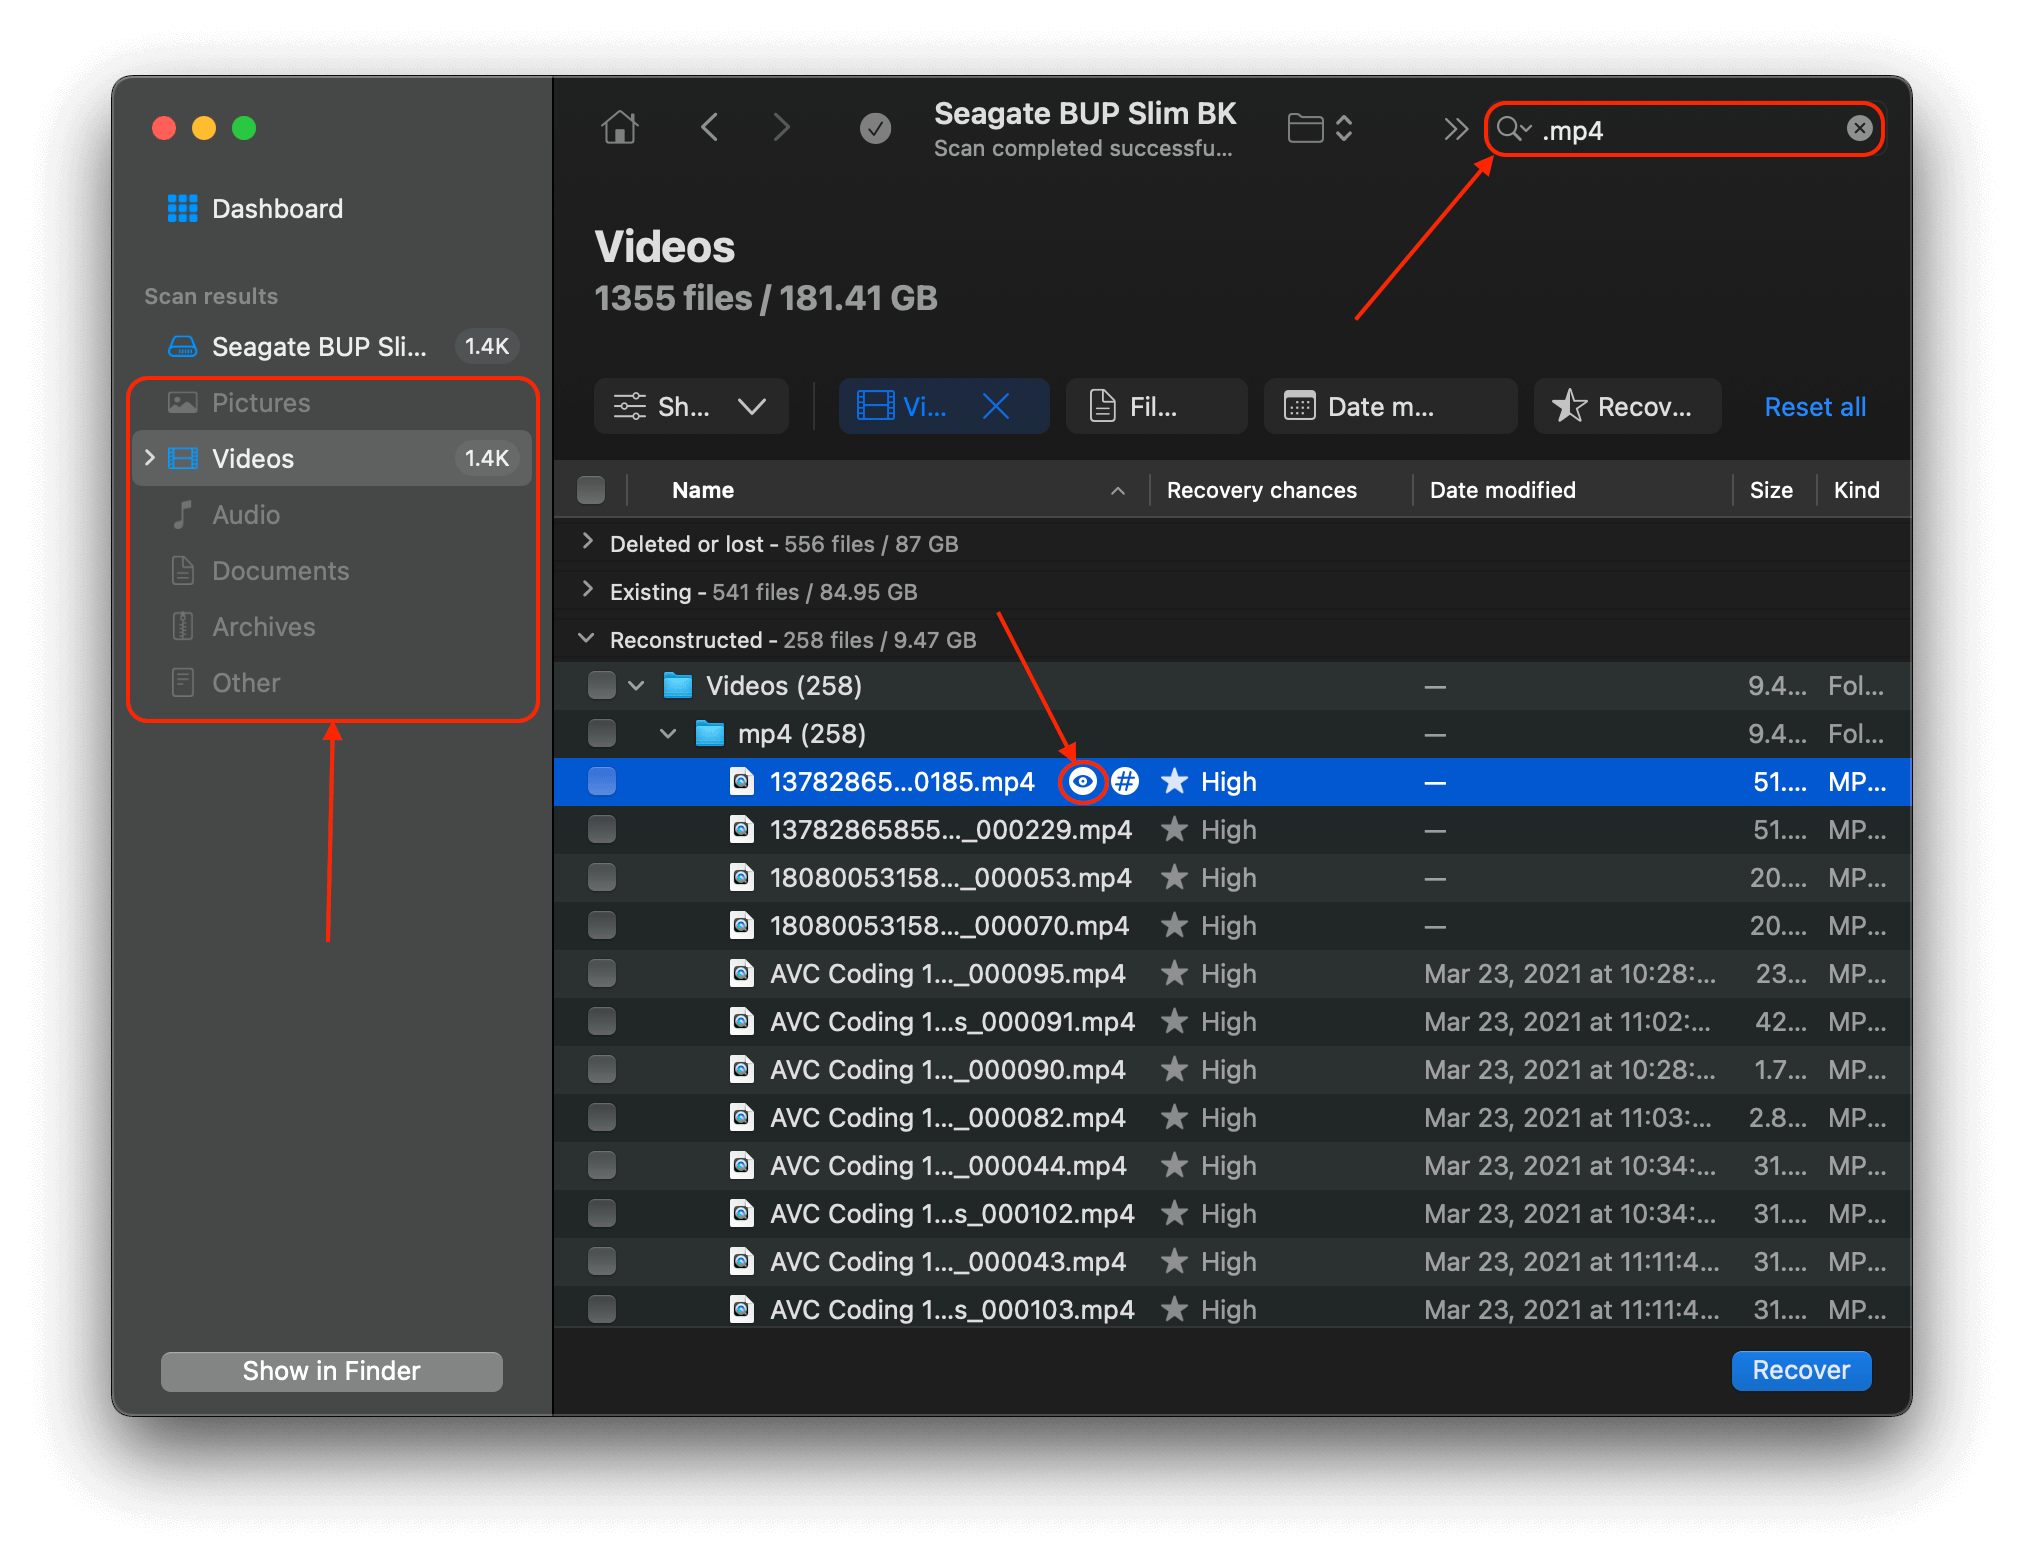Click the hashtag icon on the selected mp4

tap(1126, 781)
